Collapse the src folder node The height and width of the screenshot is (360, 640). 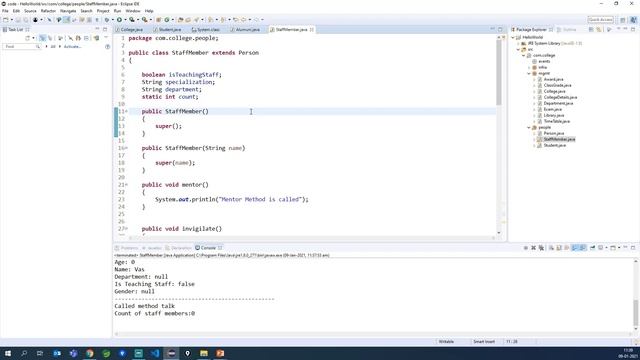coord(518,49)
